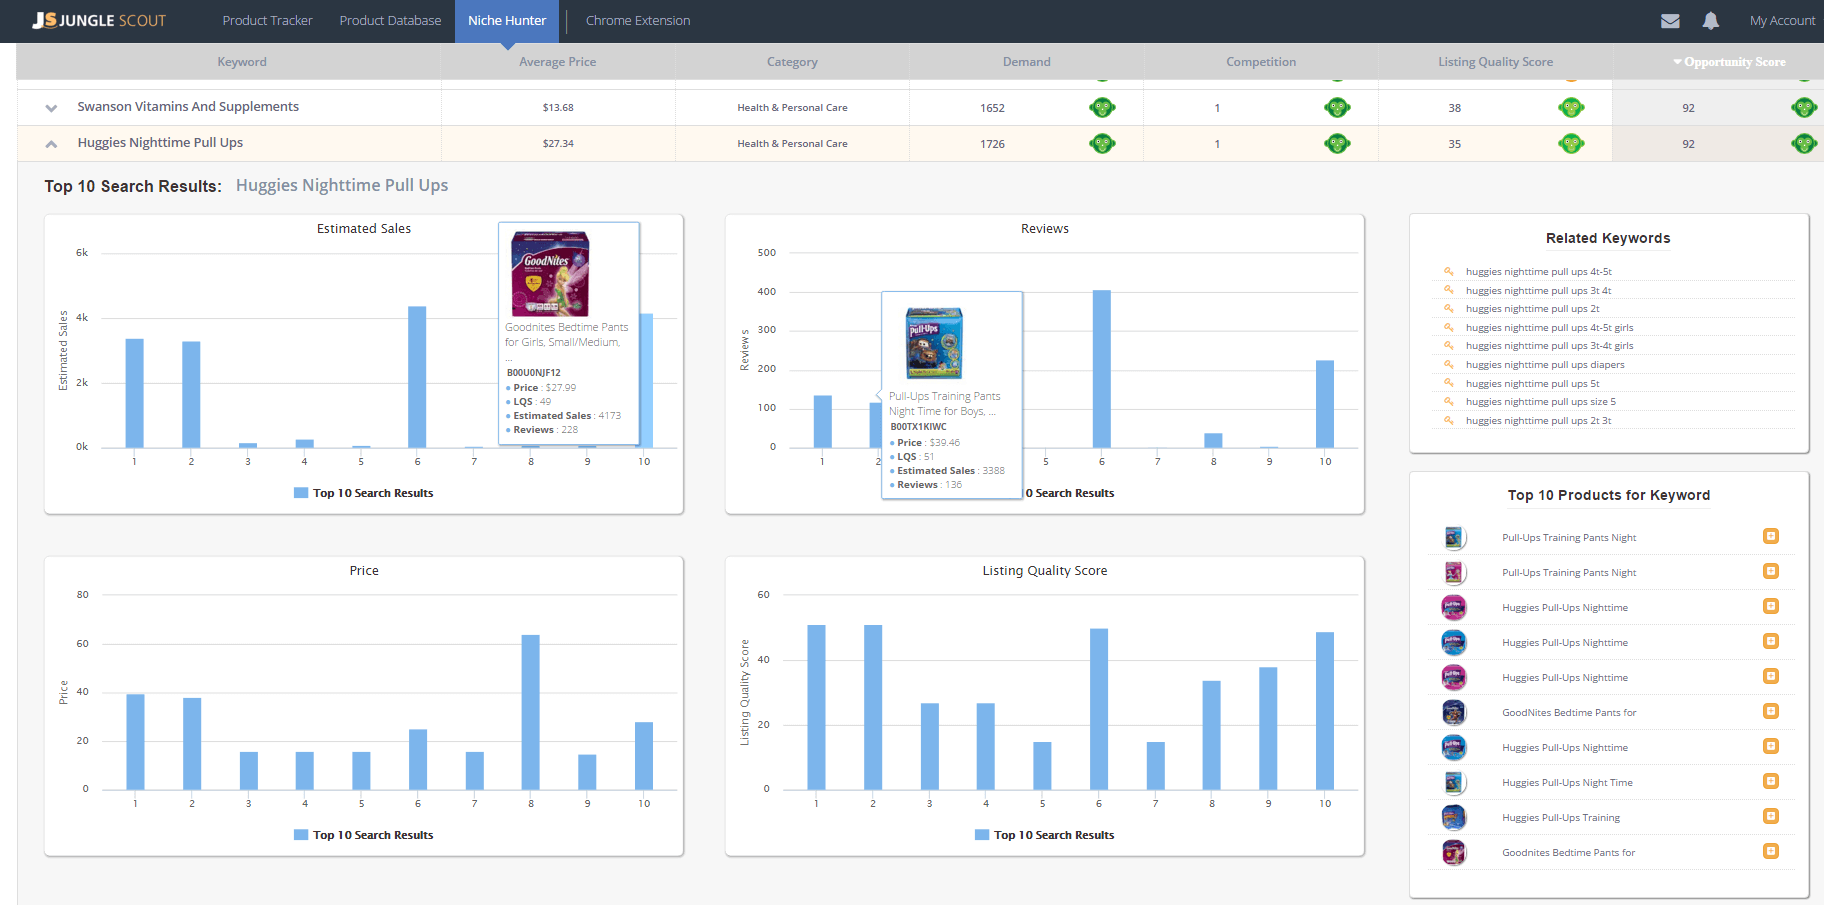Sort by Listing Quality Score column header
Viewport: 1824px width, 905px height.
coord(1496,62)
